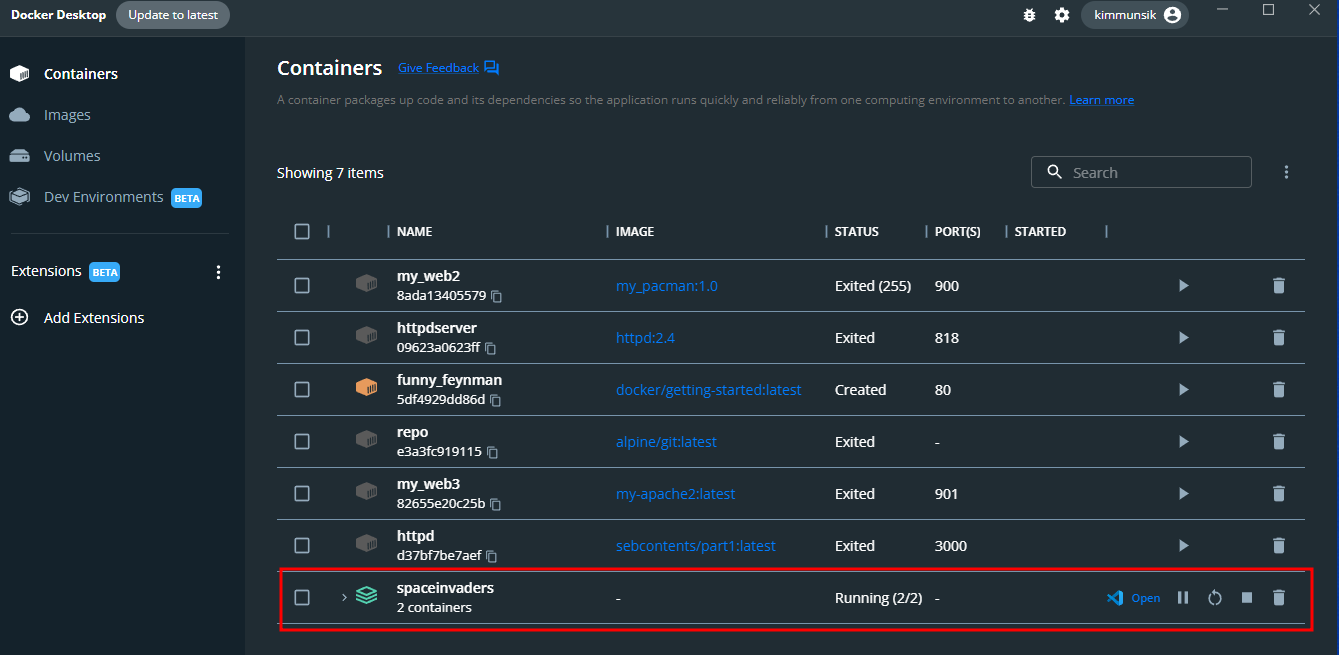Viewport: 1339px width, 655px height.
Task: Copy the funny_feynman container ID
Action: pos(495,401)
